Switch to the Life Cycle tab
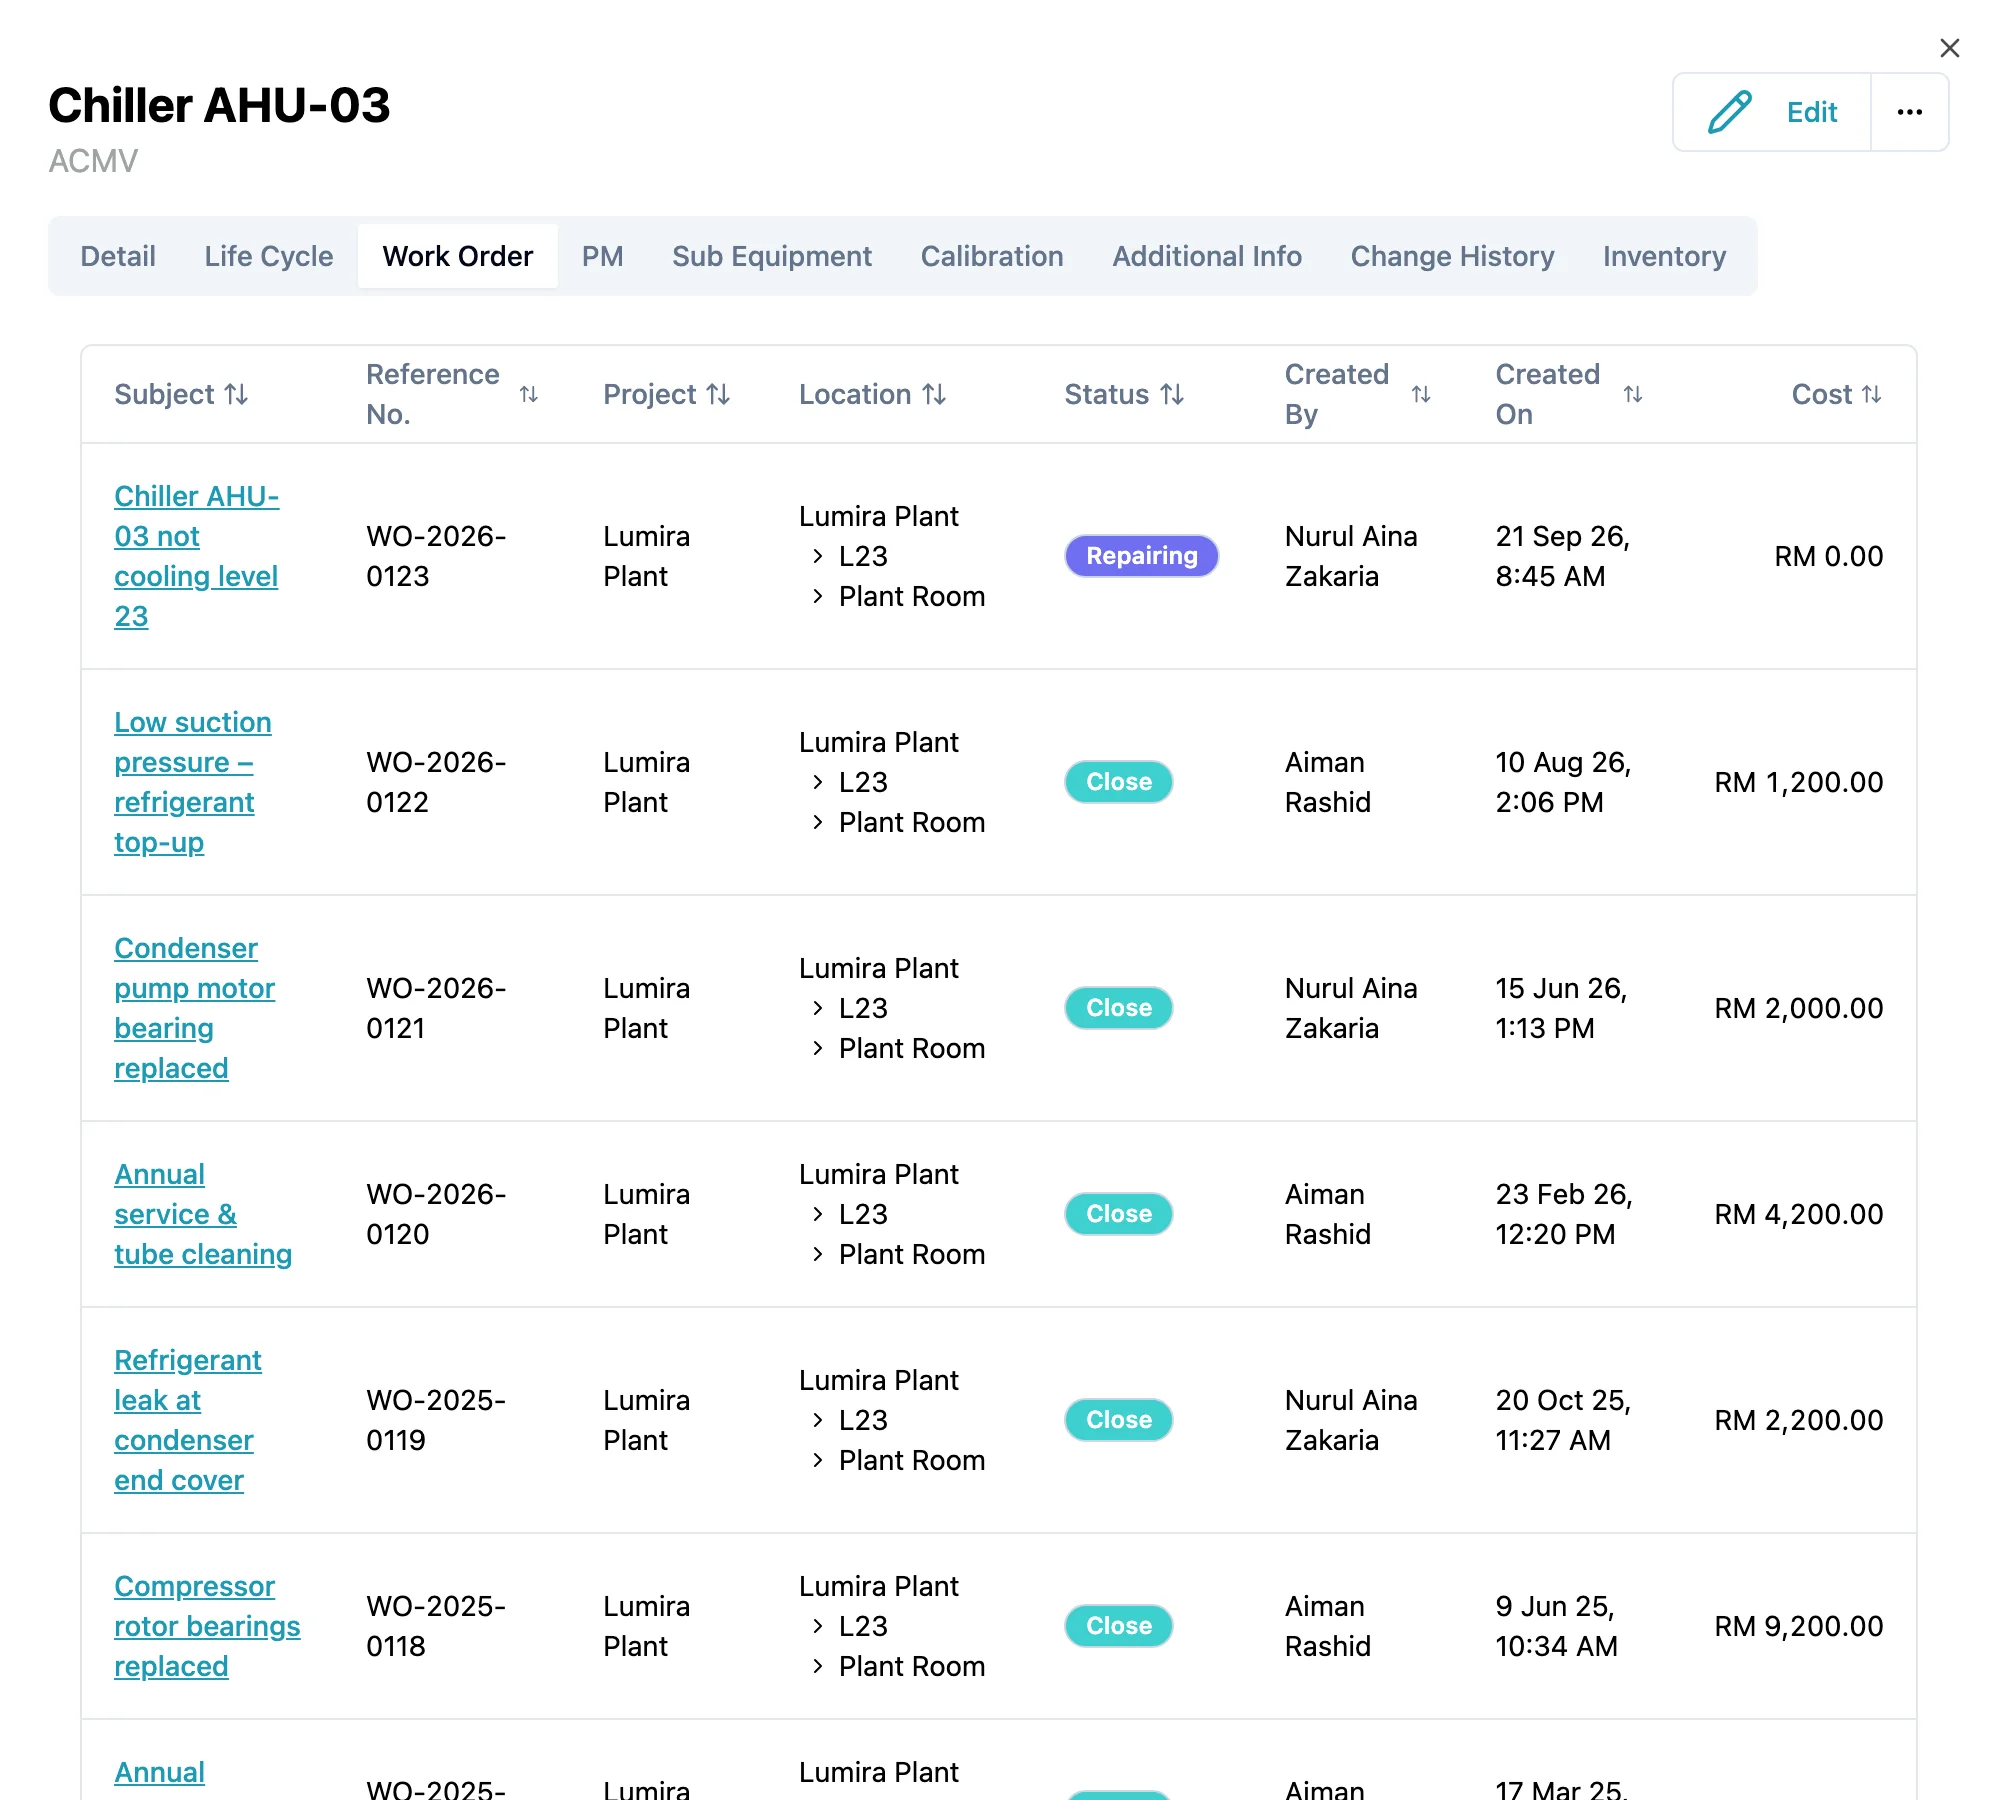 point(269,256)
